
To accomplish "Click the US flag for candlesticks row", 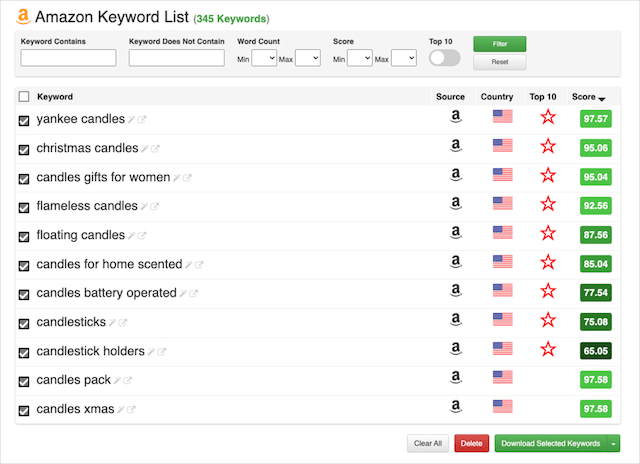I will coord(502,320).
